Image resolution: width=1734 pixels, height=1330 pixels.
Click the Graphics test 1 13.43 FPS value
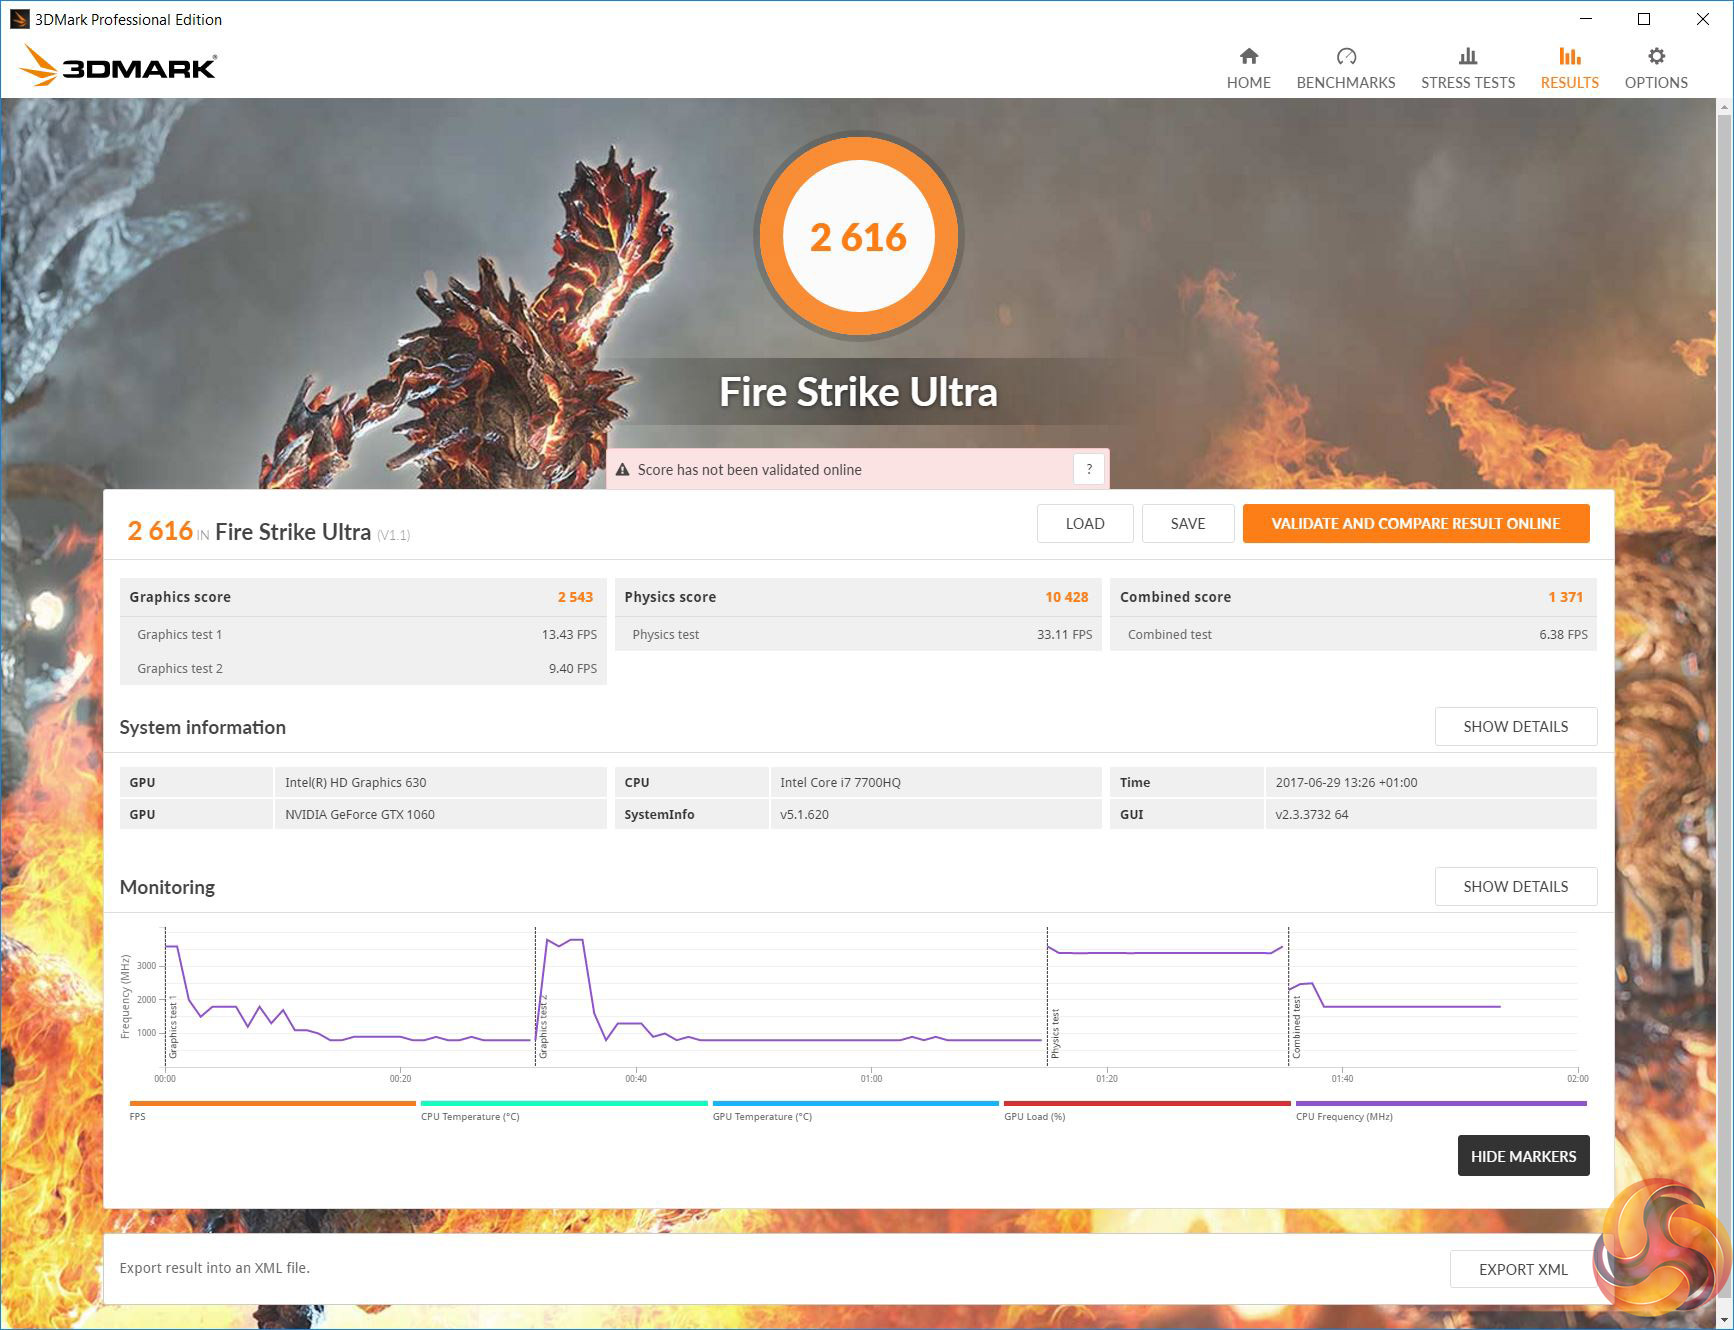point(569,635)
